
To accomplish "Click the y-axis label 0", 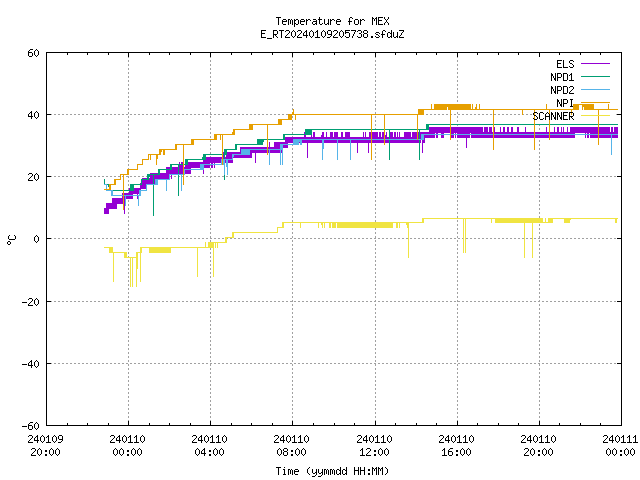I will pos(36,239).
